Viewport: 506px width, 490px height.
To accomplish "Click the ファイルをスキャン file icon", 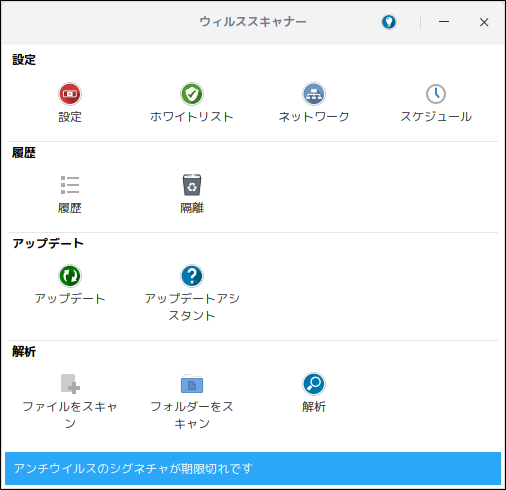I will 70,383.
